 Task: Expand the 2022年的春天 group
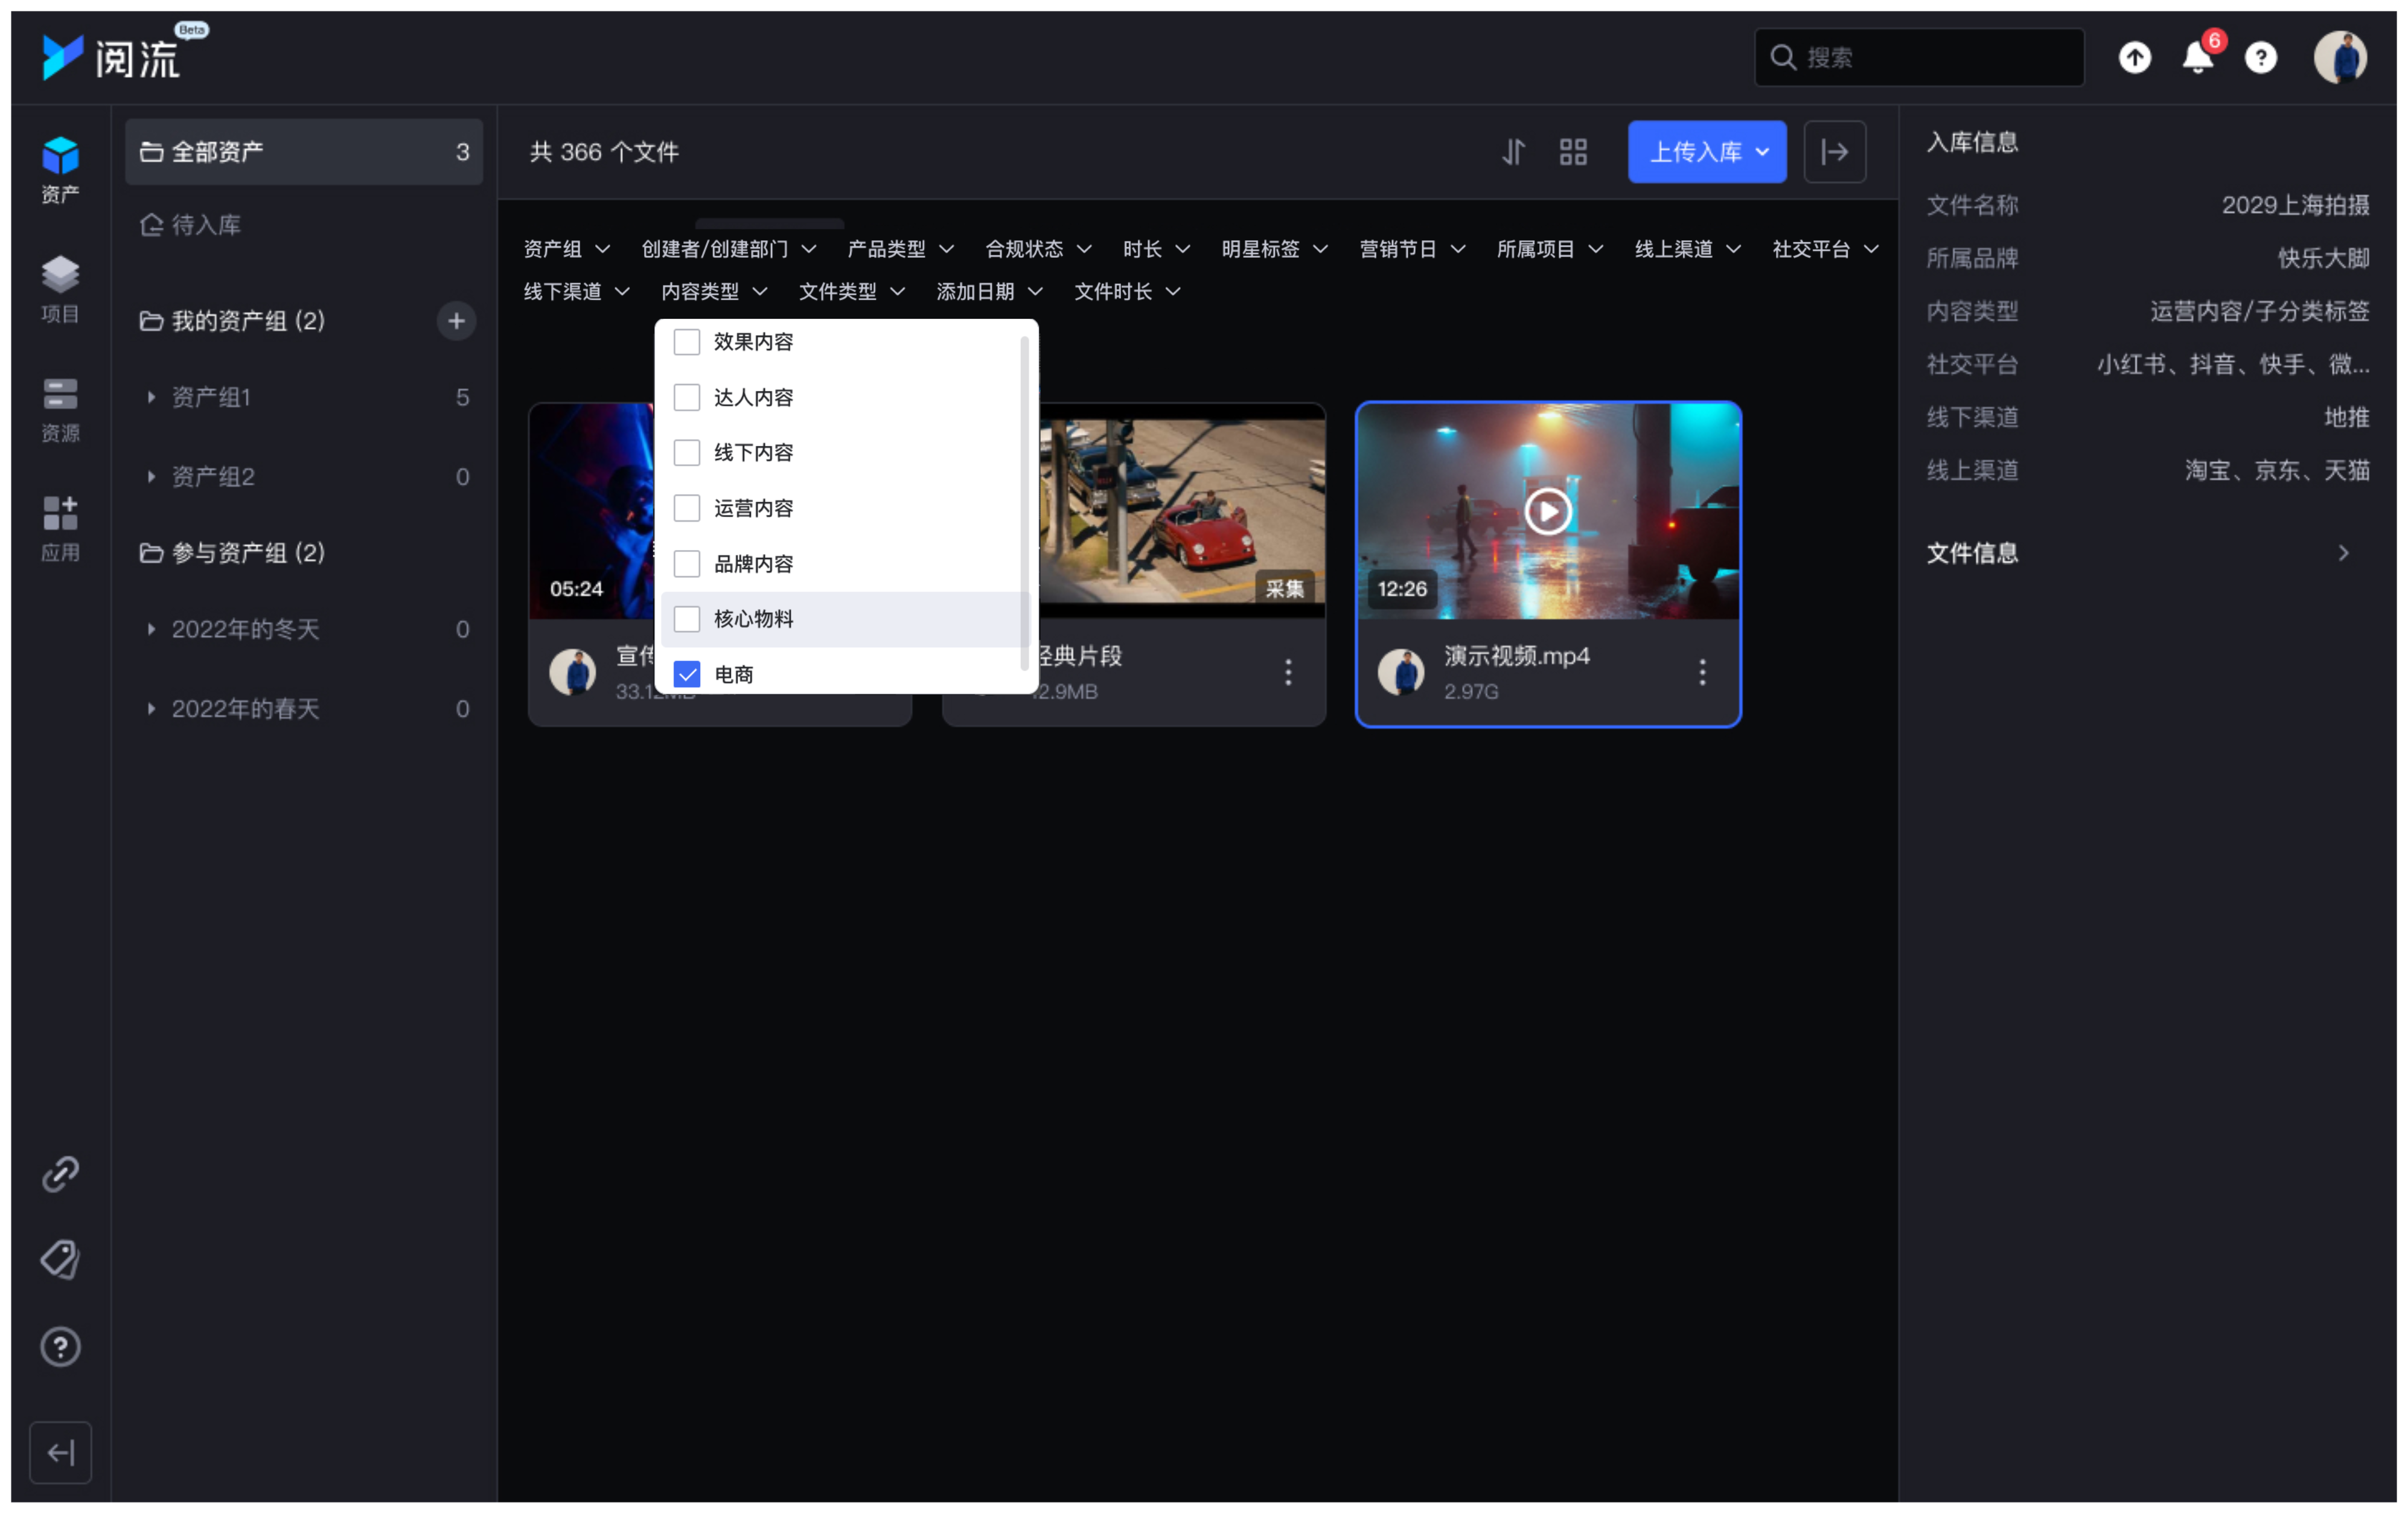click(151, 709)
